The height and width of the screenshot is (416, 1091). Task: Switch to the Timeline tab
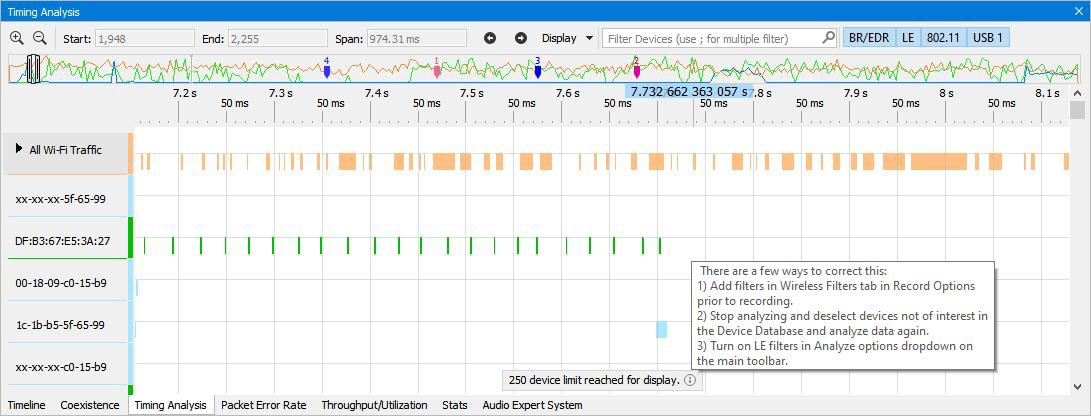point(26,405)
